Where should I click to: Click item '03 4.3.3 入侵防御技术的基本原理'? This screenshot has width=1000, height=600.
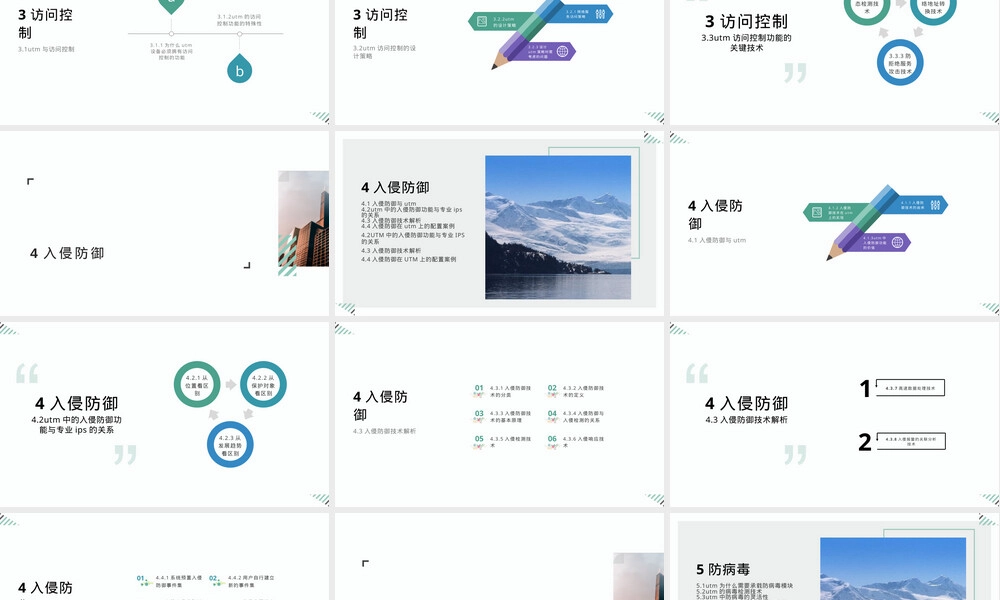pyautogui.click(x=503, y=416)
